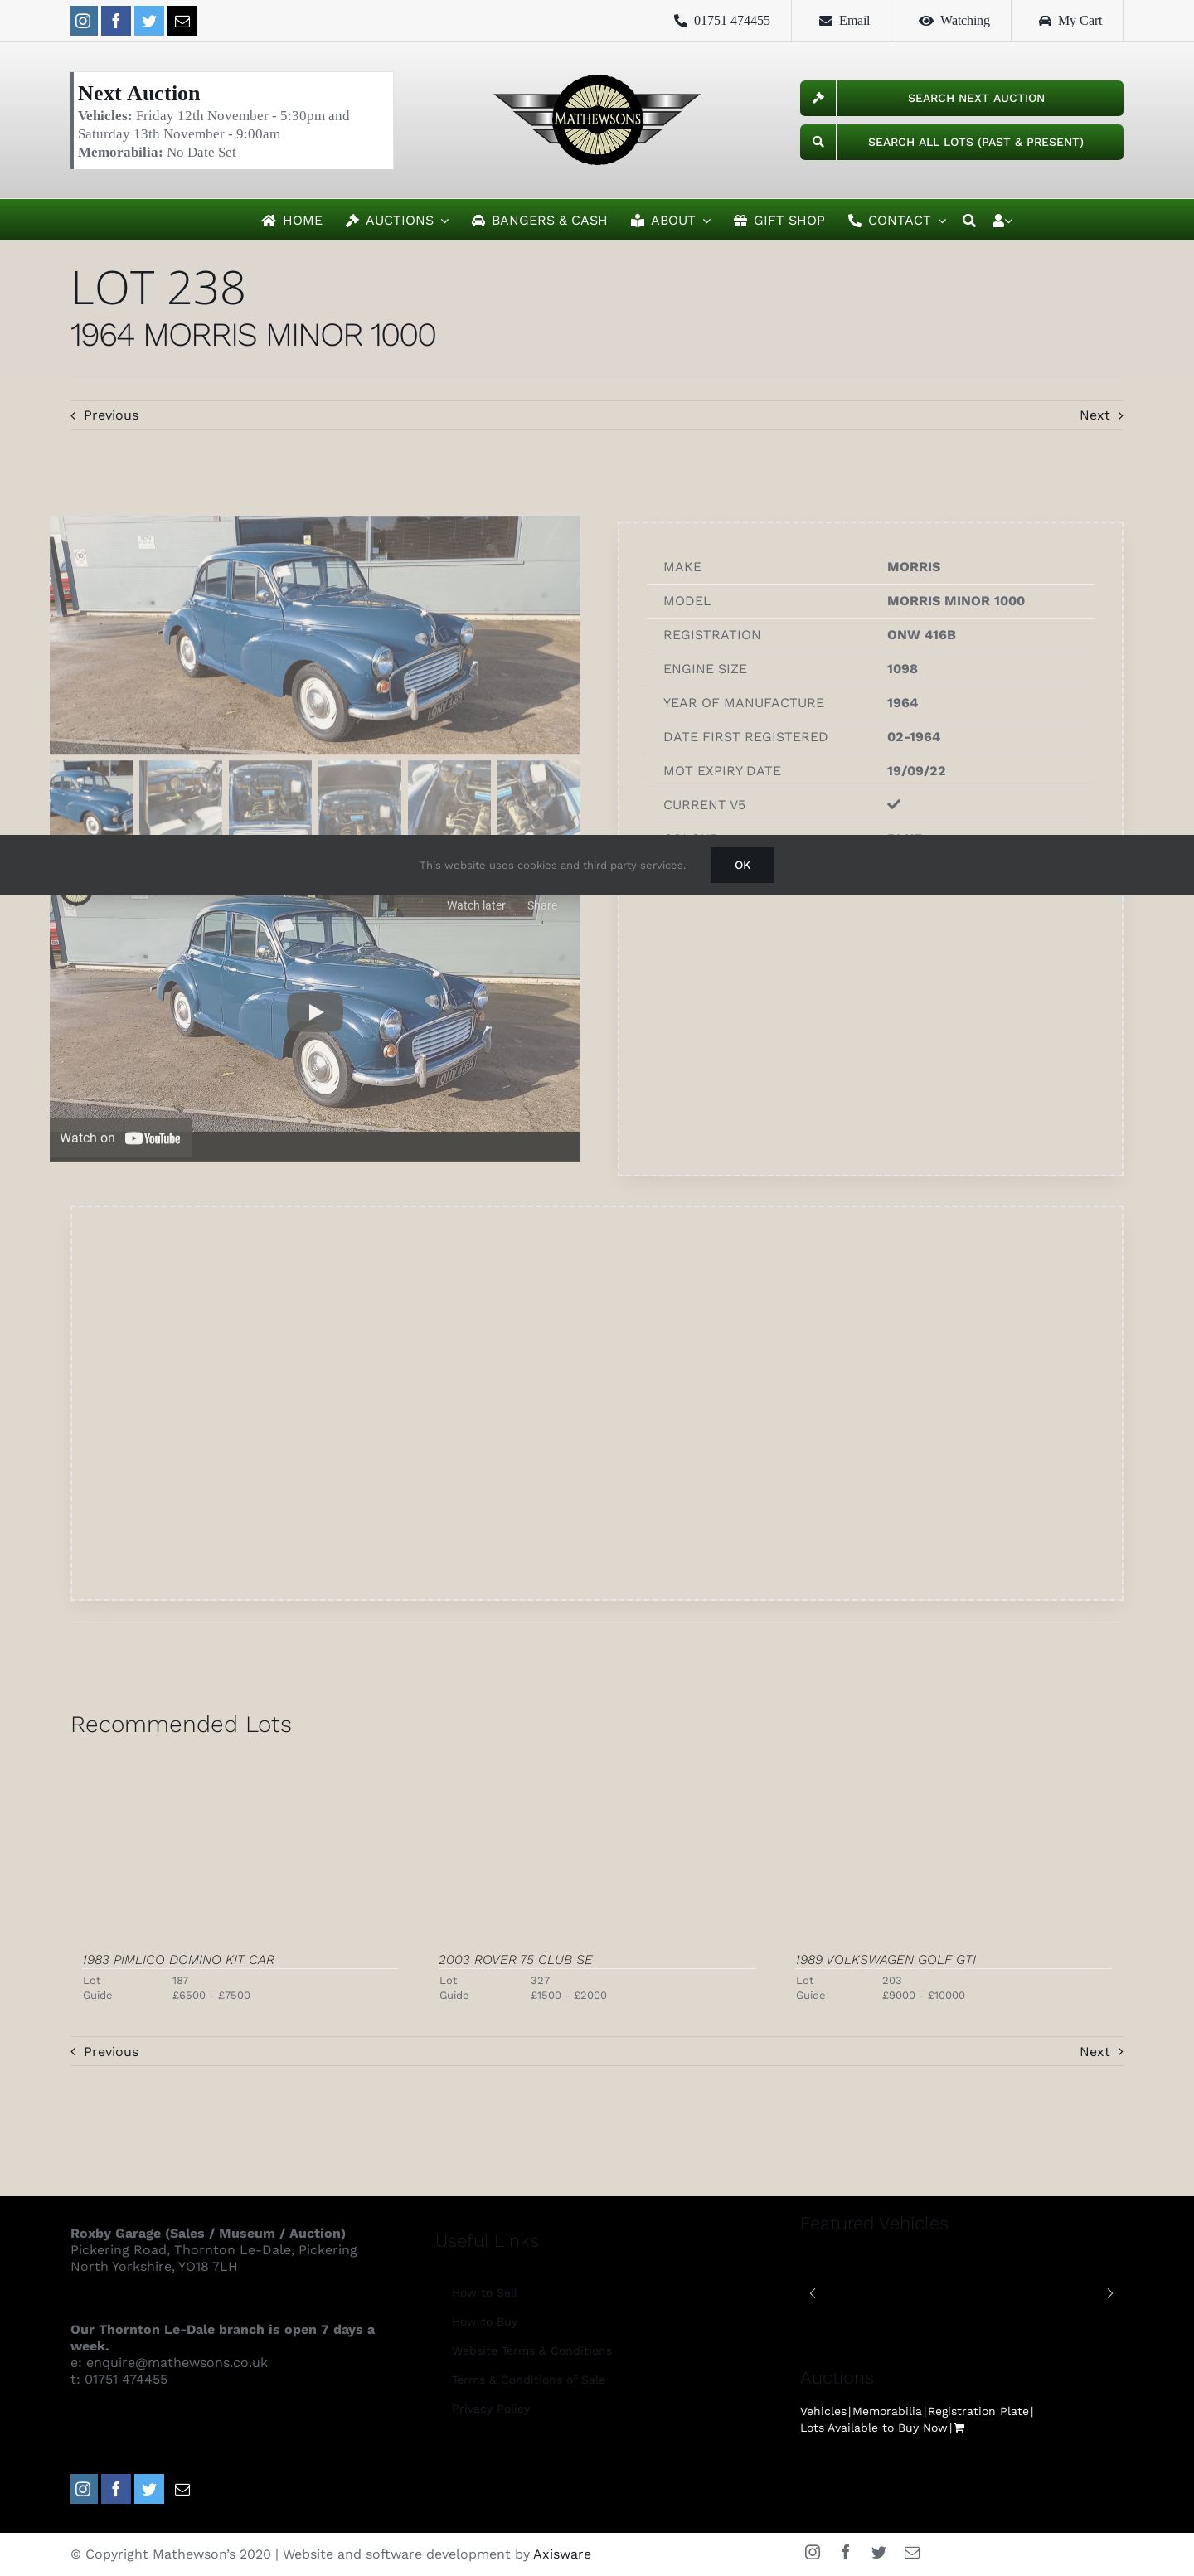Expand About menu in navigation bar
Image resolution: width=1194 pixels, height=2576 pixels.
coord(671,220)
